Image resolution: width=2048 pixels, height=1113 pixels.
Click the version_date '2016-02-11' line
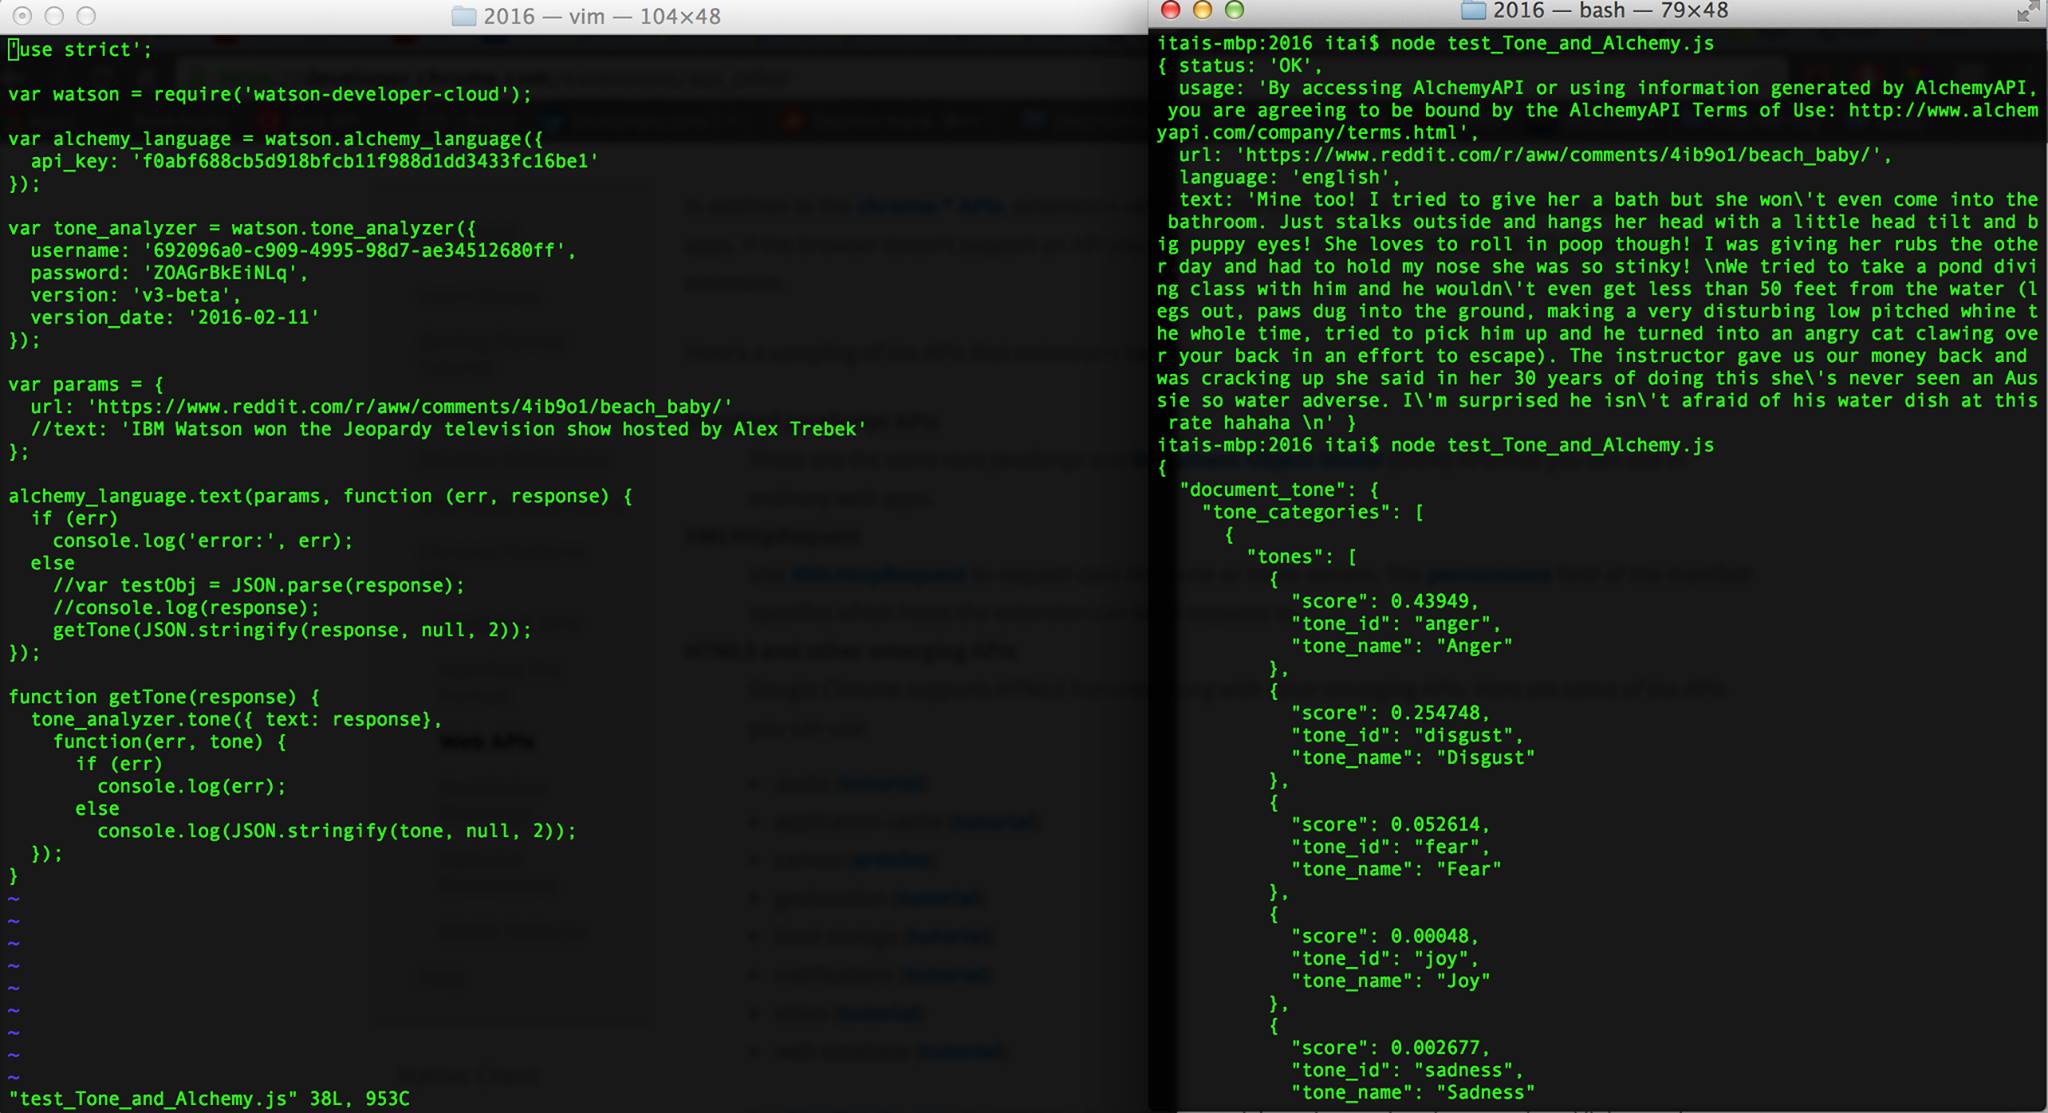[x=174, y=317]
